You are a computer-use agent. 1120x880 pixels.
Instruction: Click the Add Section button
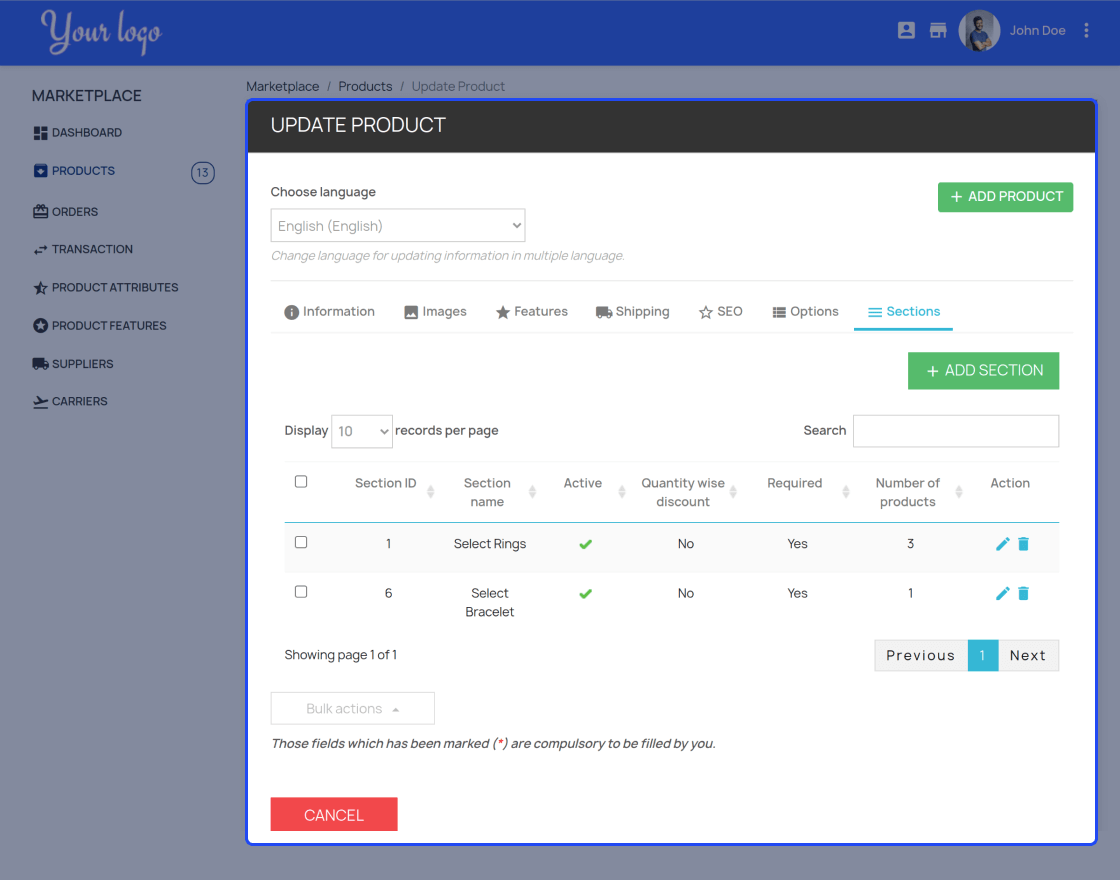[983, 371]
